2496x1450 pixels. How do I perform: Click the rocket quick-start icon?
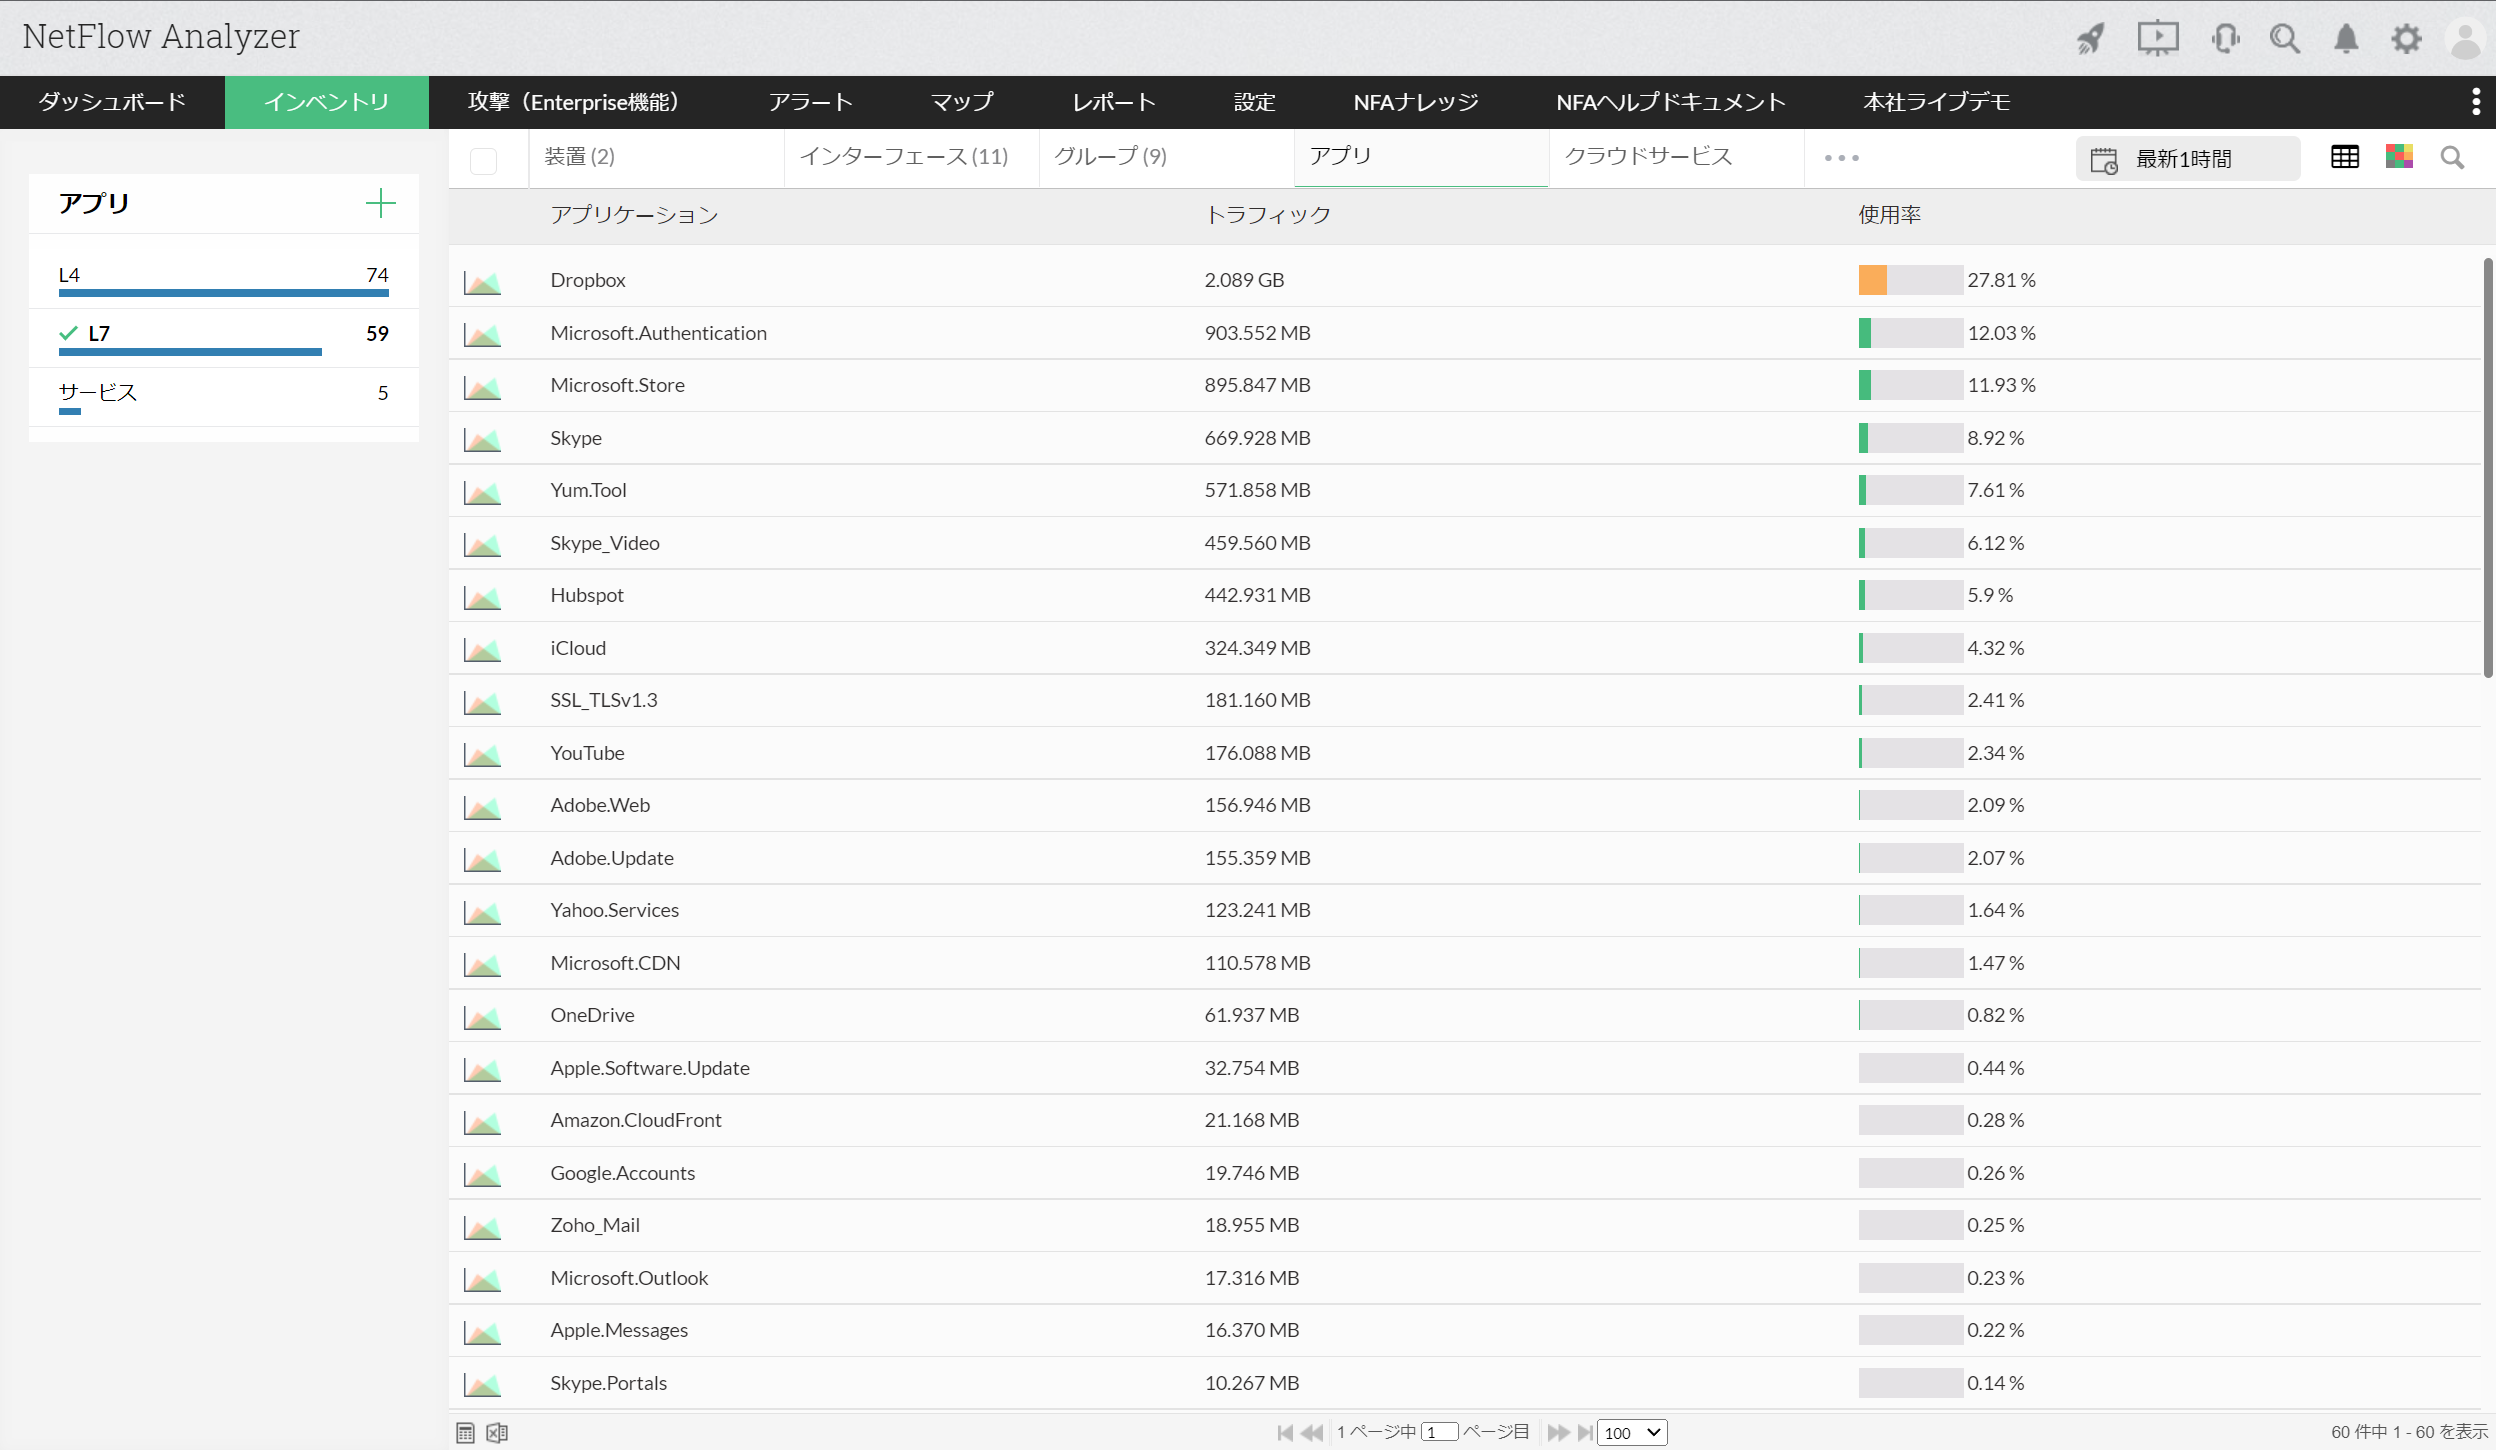tap(2091, 39)
